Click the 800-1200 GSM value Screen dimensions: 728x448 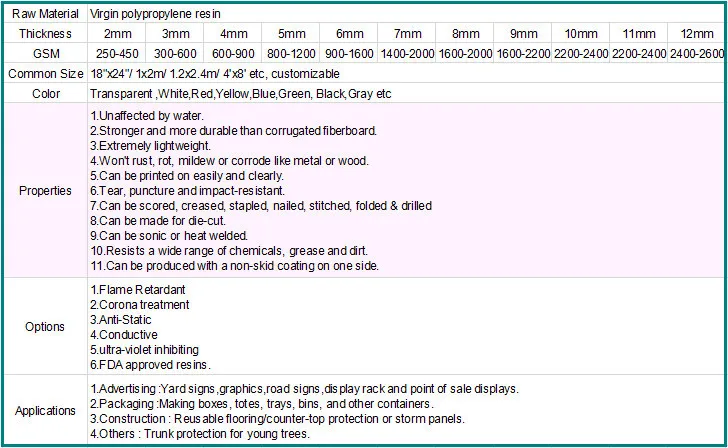292,52
